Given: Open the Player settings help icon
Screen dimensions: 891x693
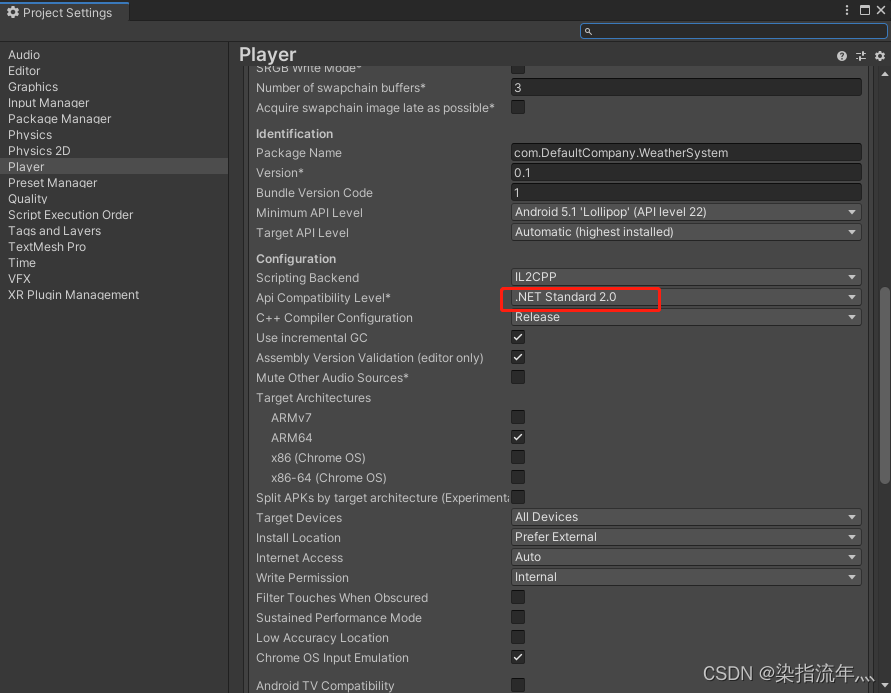Looking at the screenshot, I should [840, 56].
